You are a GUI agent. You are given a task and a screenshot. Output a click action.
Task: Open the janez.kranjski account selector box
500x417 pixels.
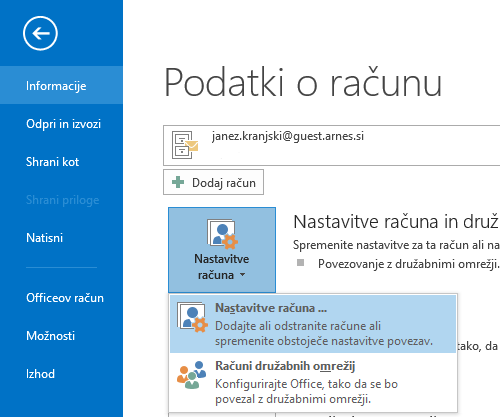pos(331,145)
